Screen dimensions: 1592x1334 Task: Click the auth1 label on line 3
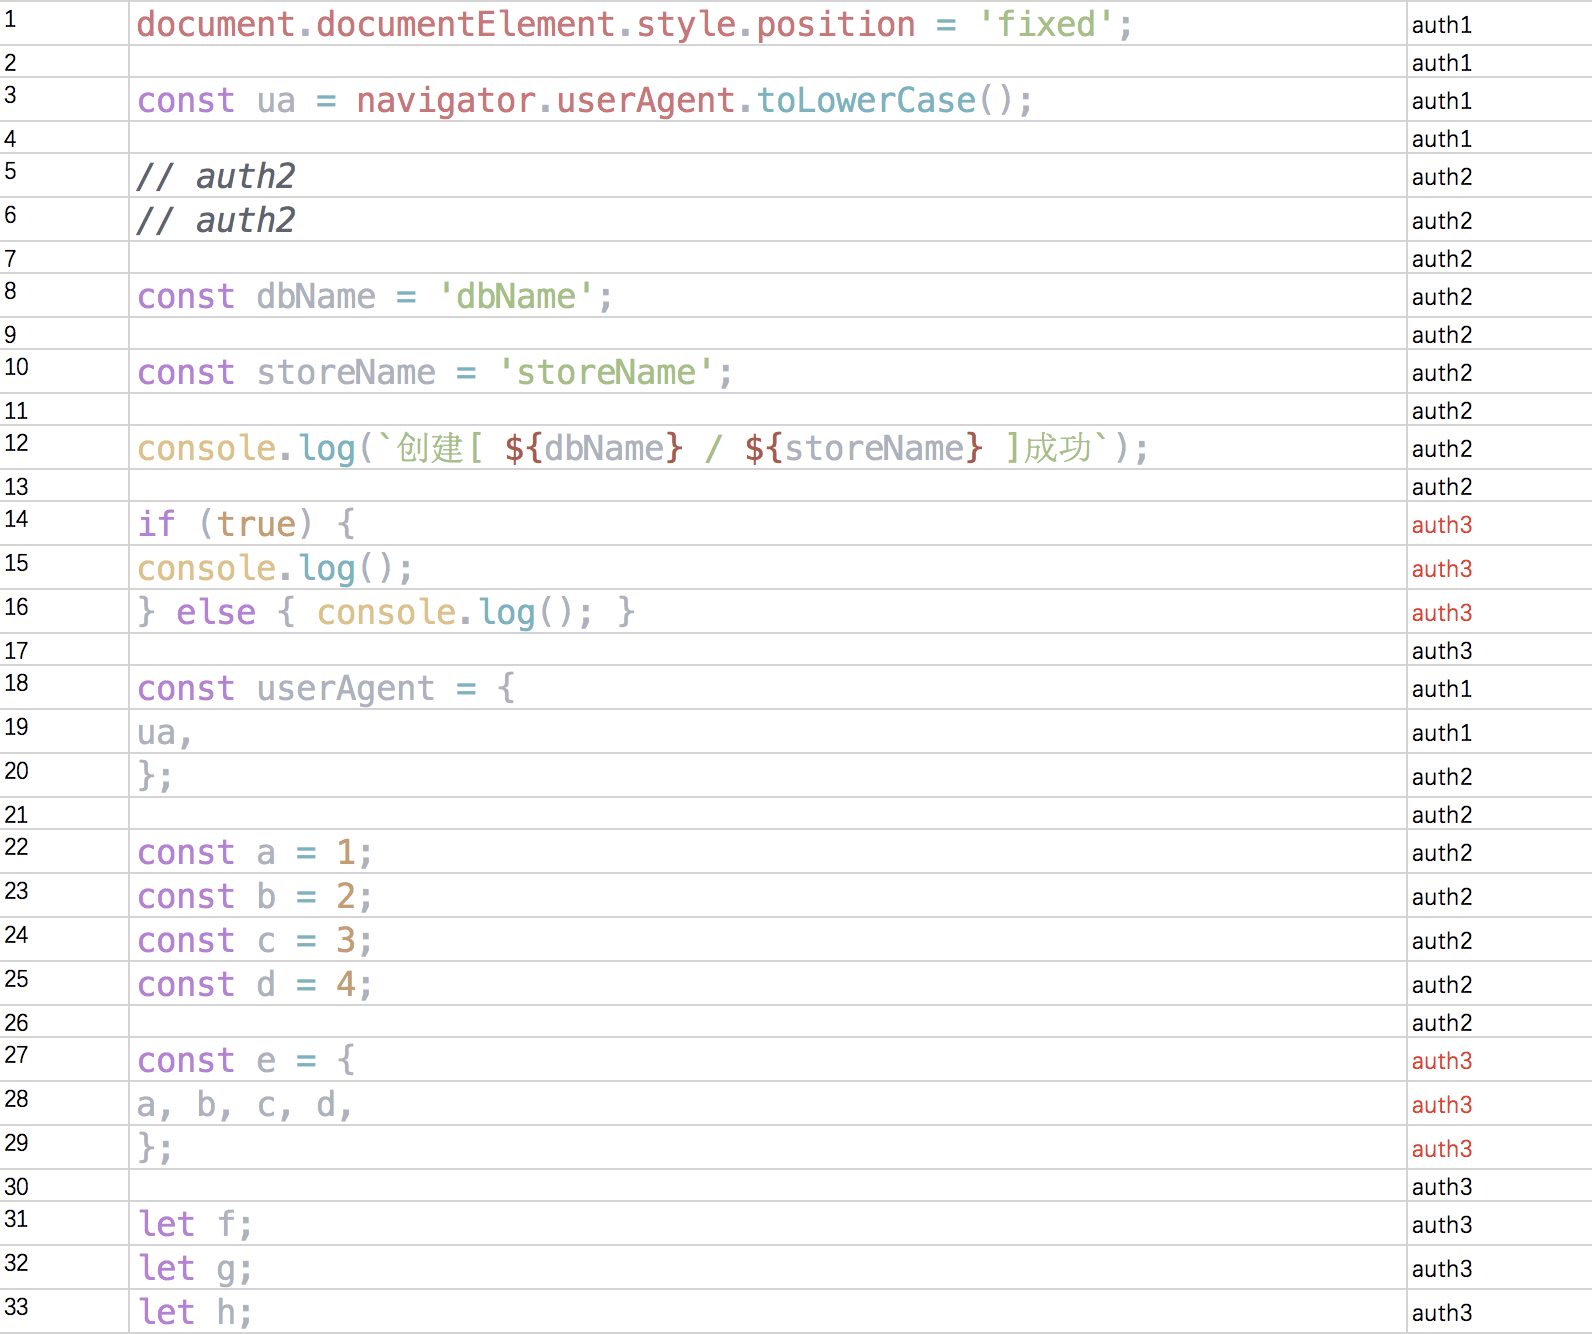pyautogui.click(x=1441, y=101)
